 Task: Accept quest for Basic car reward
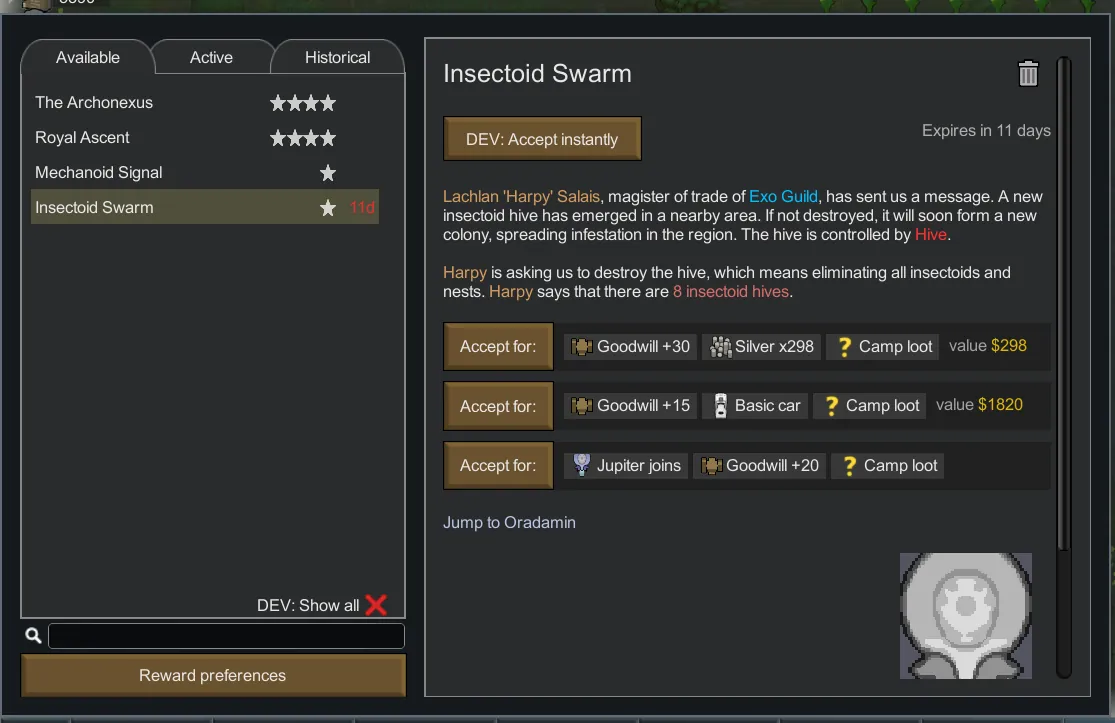click(x=498, y=406)
